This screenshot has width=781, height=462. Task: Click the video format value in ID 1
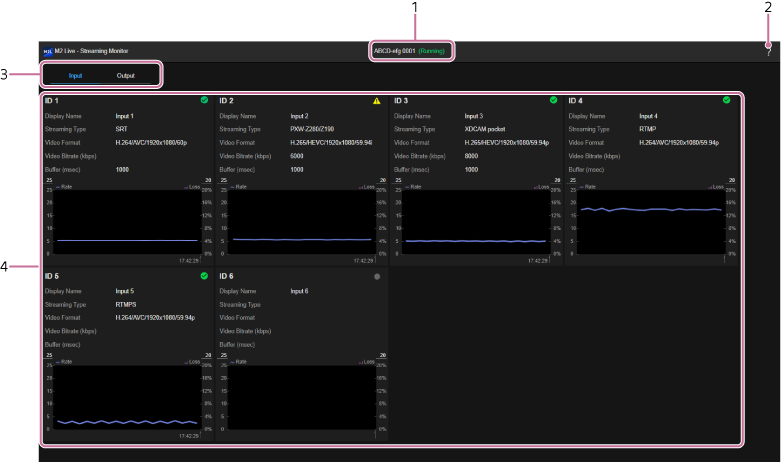pos(151,143)
